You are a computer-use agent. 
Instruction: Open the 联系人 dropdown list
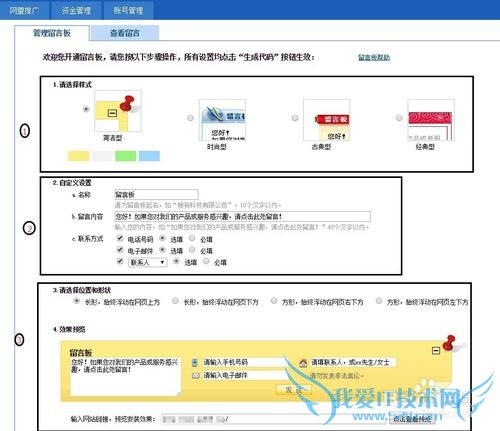pyautogui.click(x=148, y=262)
